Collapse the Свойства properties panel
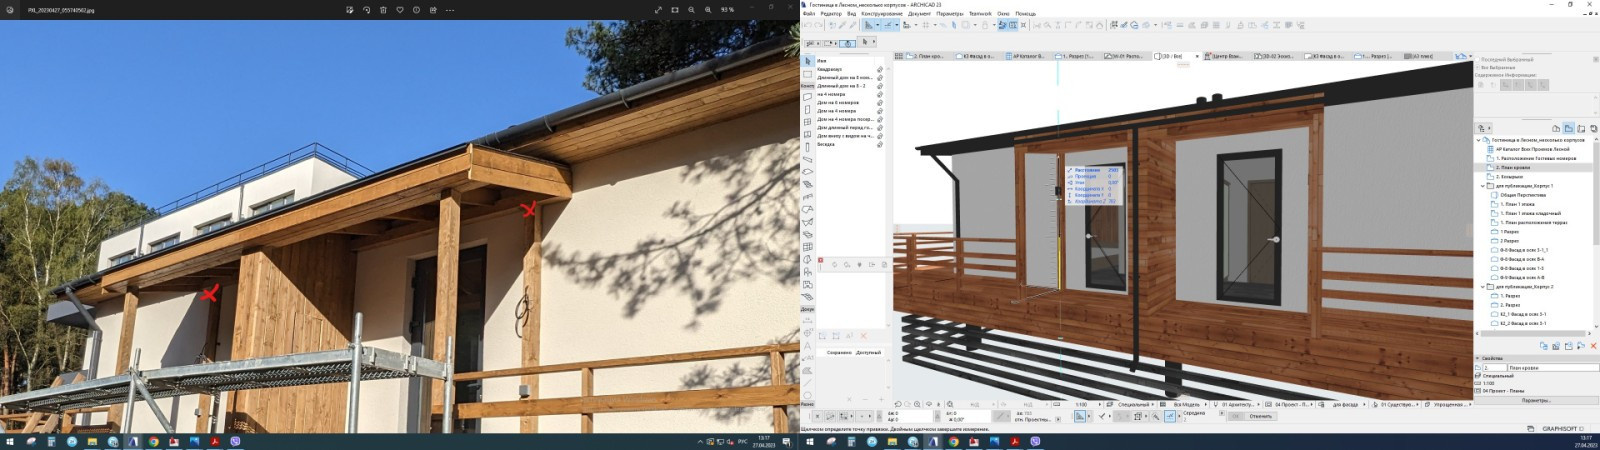 (x=1479, y=358)
